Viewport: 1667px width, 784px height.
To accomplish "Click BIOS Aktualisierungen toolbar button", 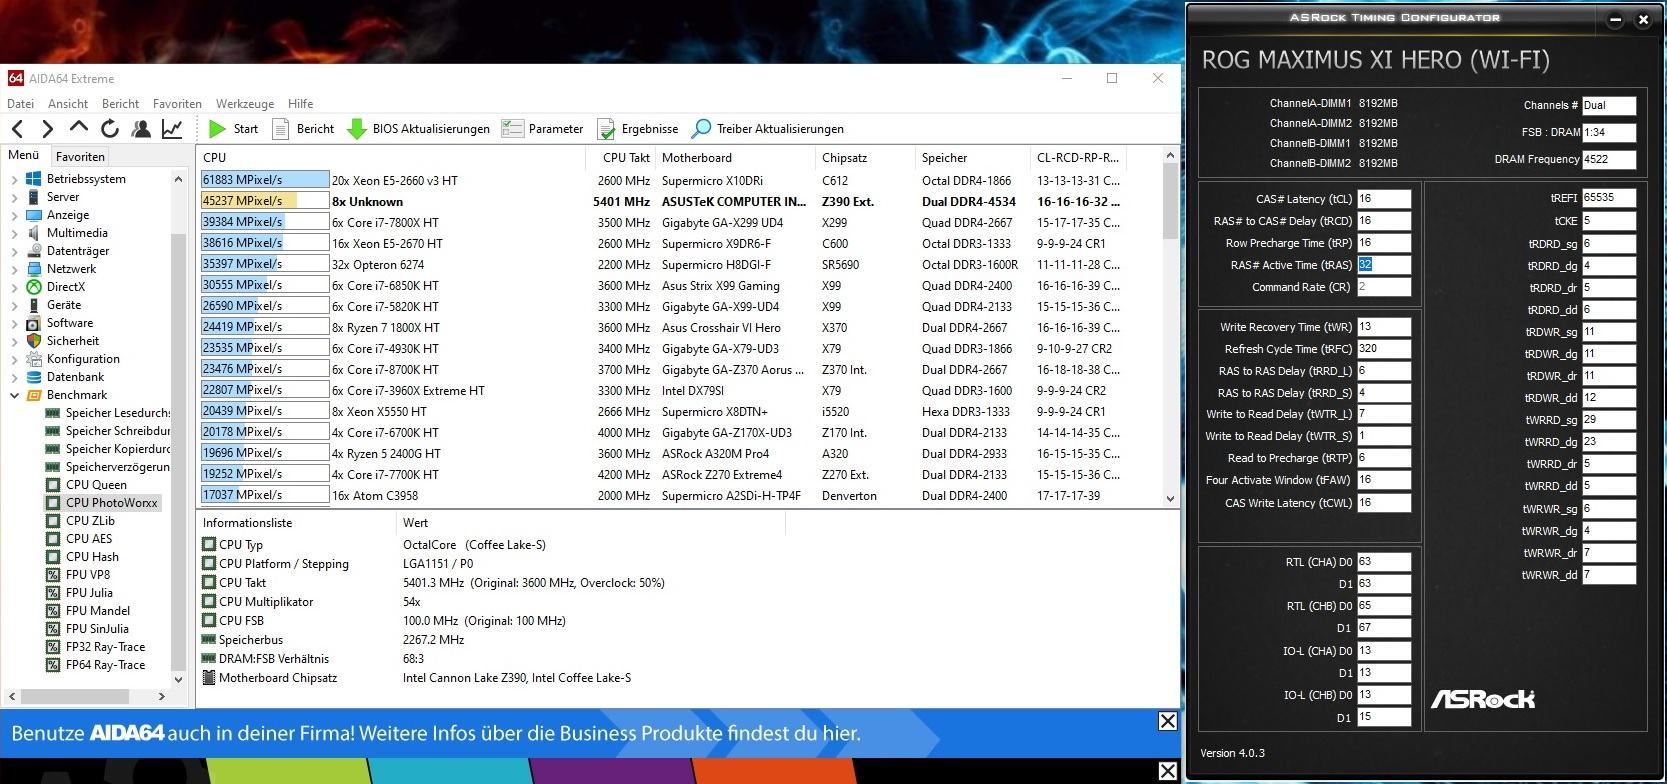I will point(418,128).
